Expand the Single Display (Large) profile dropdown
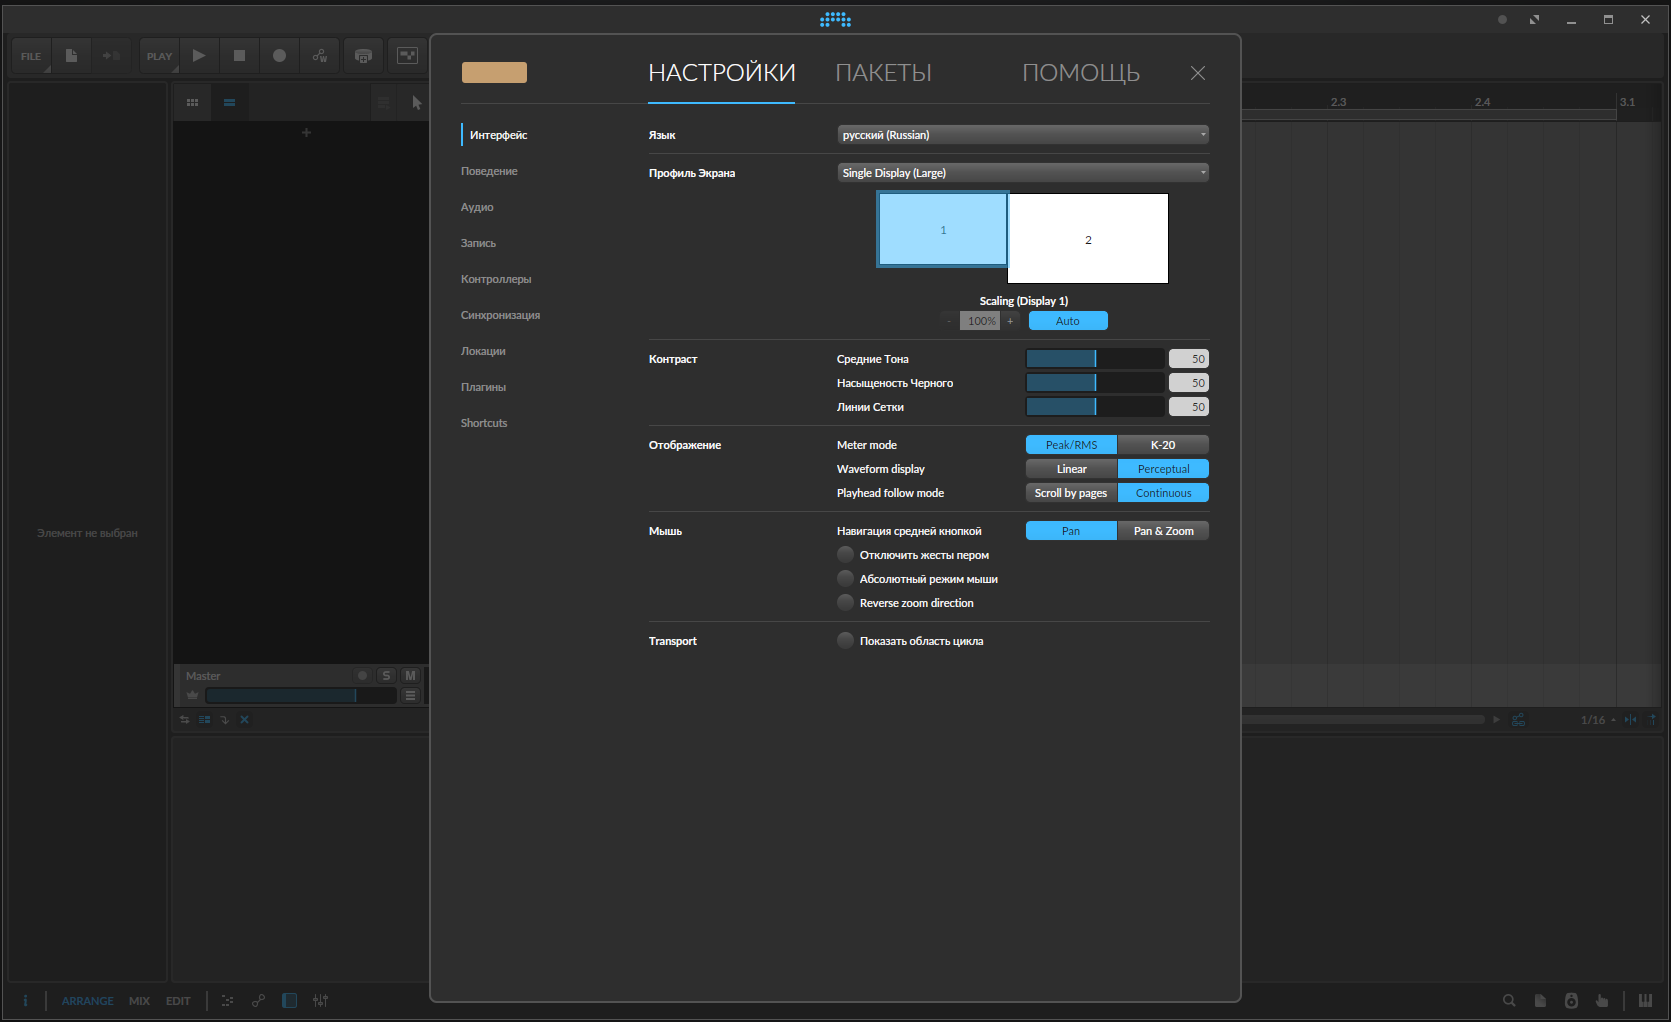Image resolution: width=1671 pixels, height=1022 pixels. tap(1022, 173)
